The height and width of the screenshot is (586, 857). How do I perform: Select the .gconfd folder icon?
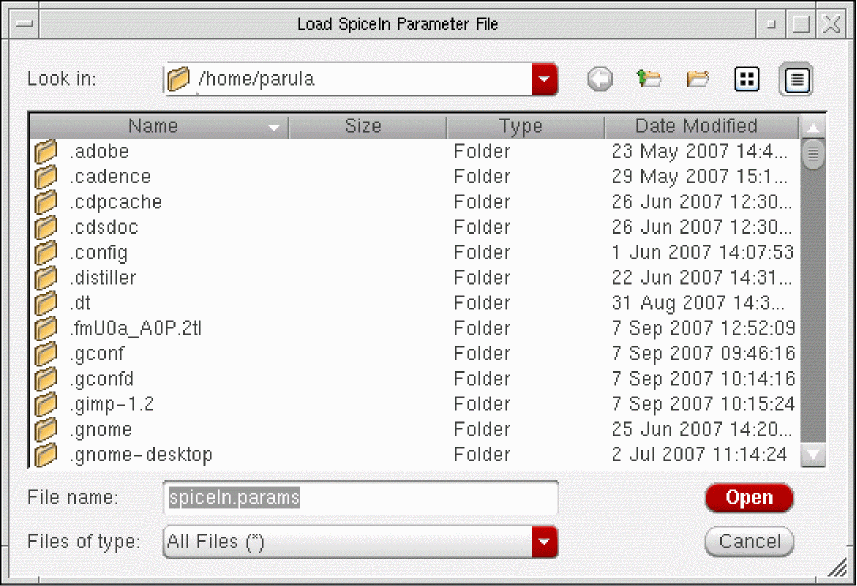[46, 379]
